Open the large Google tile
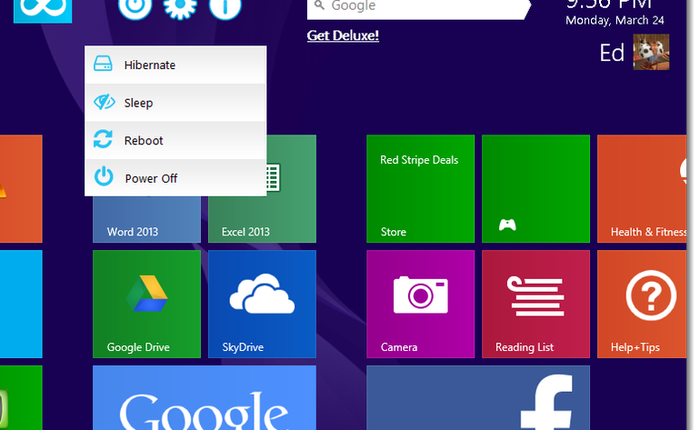Screen dimensions: 700x430 [x=204, y=398]
